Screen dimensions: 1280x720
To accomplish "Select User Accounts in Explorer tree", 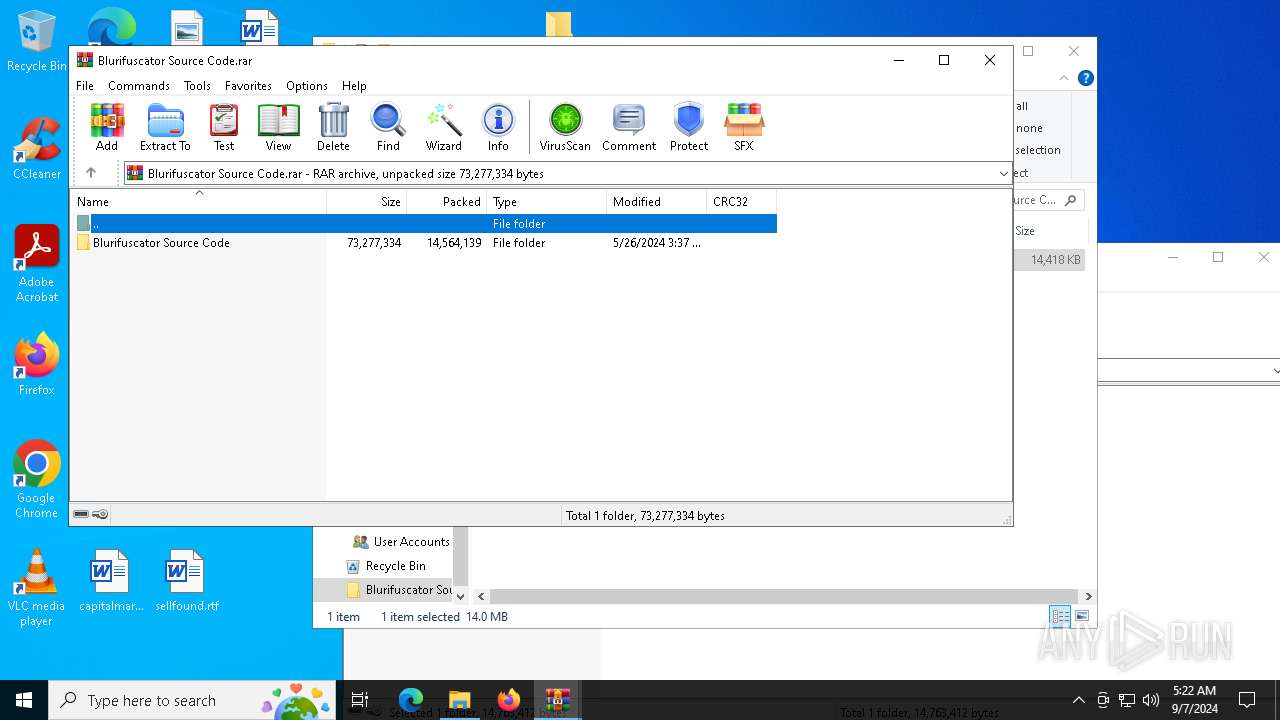I will click(x=400, y=541).
